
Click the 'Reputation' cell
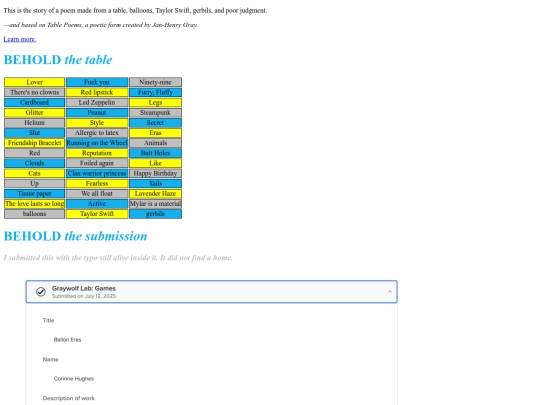click(x=97, y=153)
